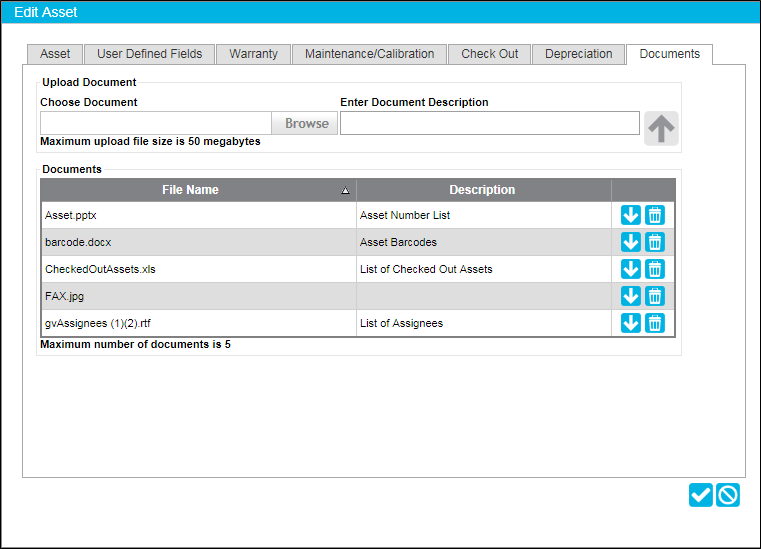761x549 pixels.
Task: Focus the Document Description input field
Action: (x=490, y=123)
